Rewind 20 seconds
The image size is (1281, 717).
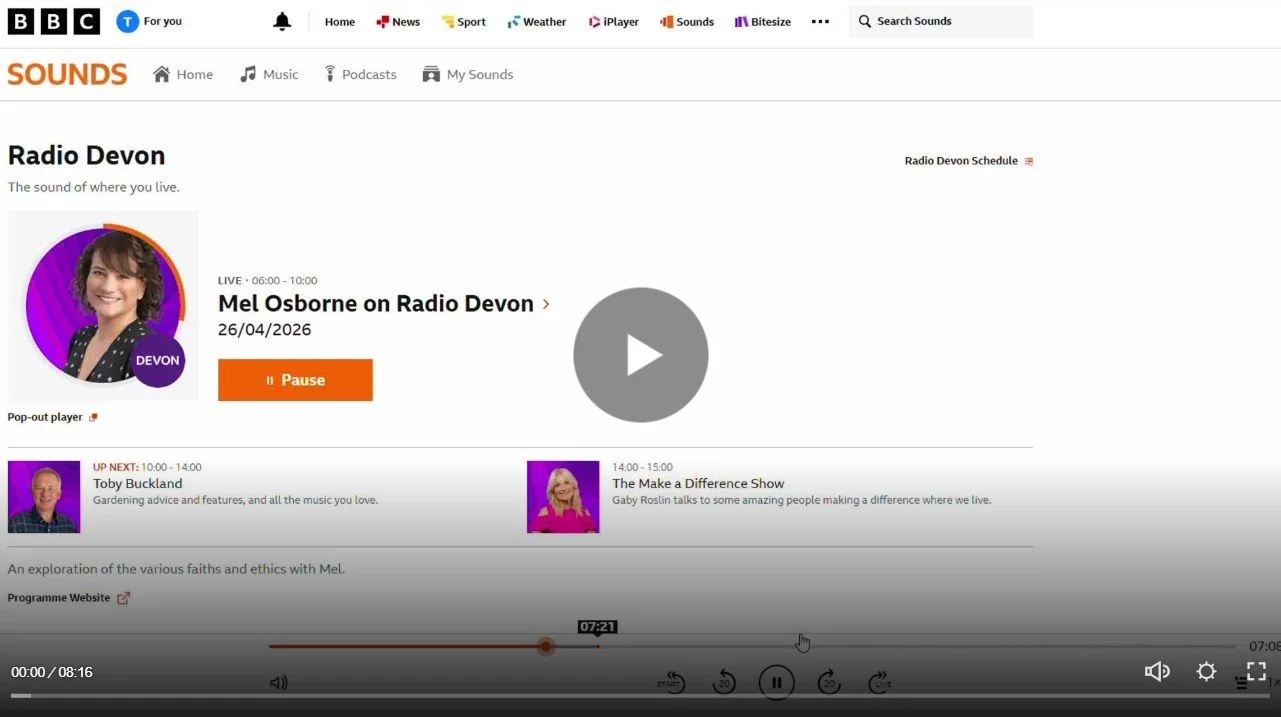724,683
